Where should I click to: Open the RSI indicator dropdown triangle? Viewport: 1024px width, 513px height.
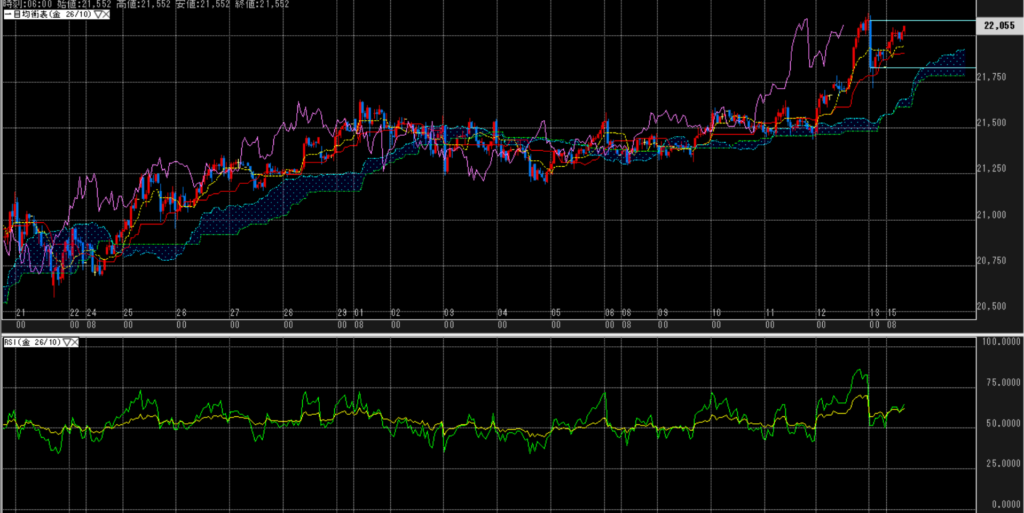[x=65, y=342]
